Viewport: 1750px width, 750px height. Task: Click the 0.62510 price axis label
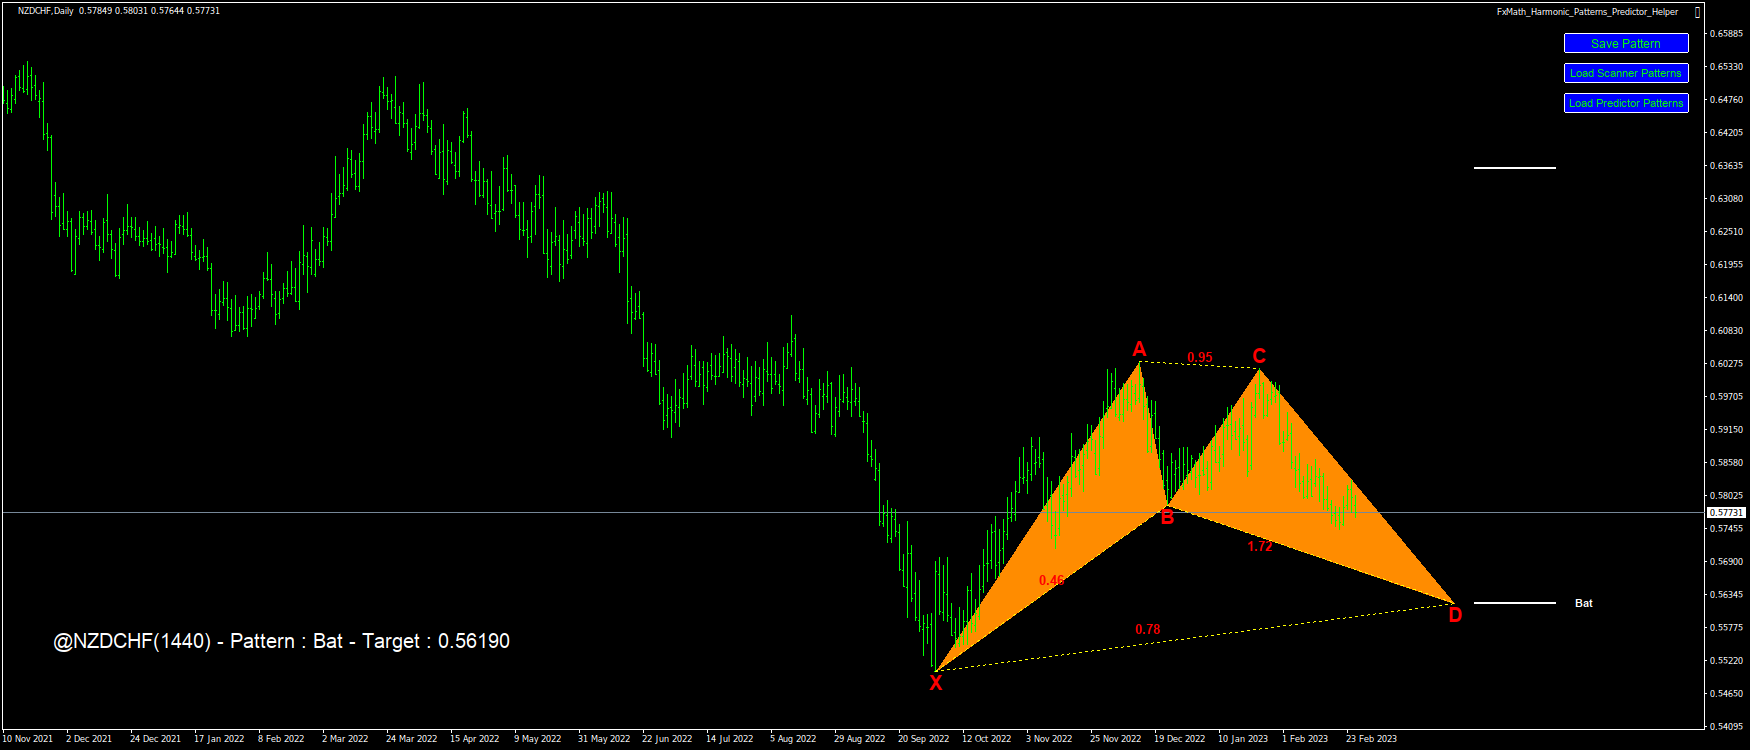coord(1727,231)
